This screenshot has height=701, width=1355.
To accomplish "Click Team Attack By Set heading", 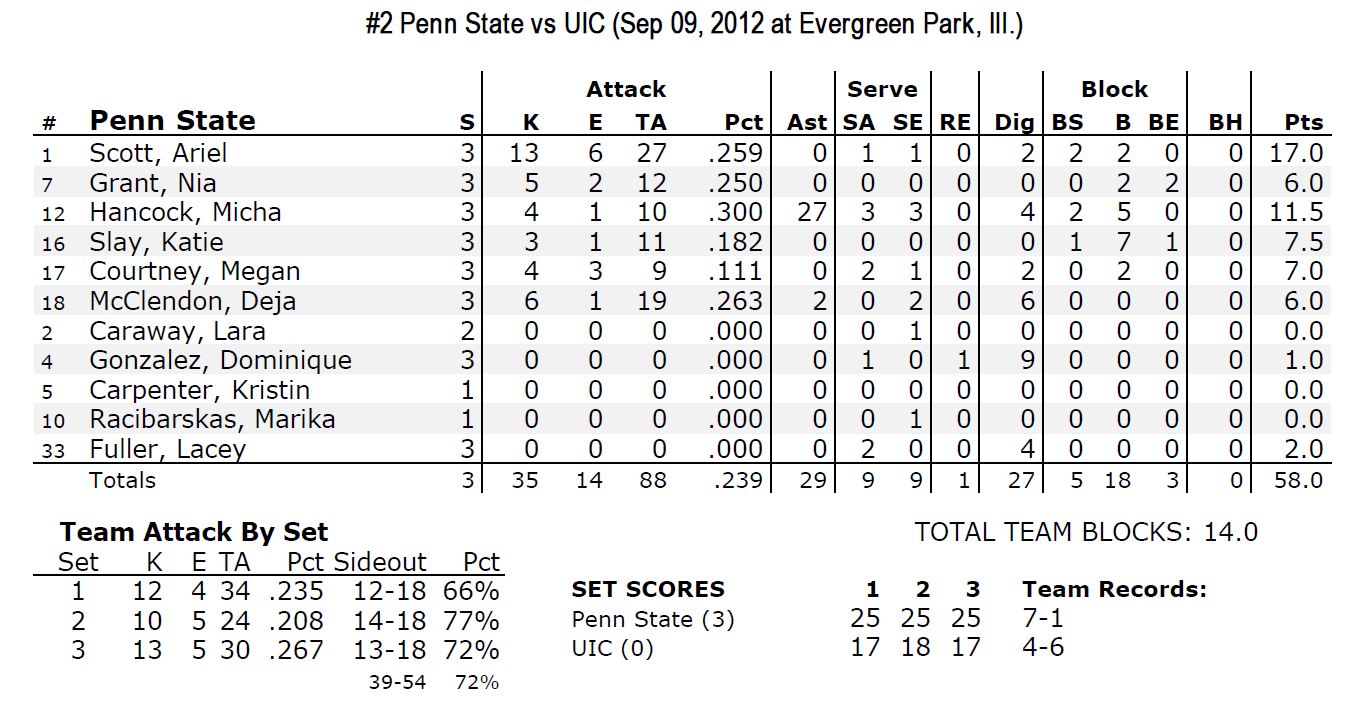I will click(x=193, y=532).
